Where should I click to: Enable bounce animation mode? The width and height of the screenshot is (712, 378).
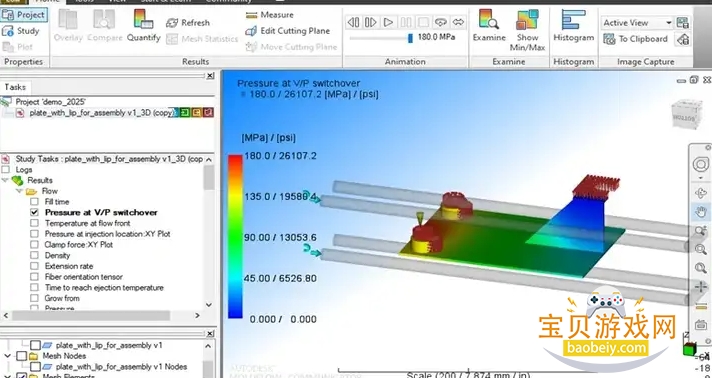[459, 22]
